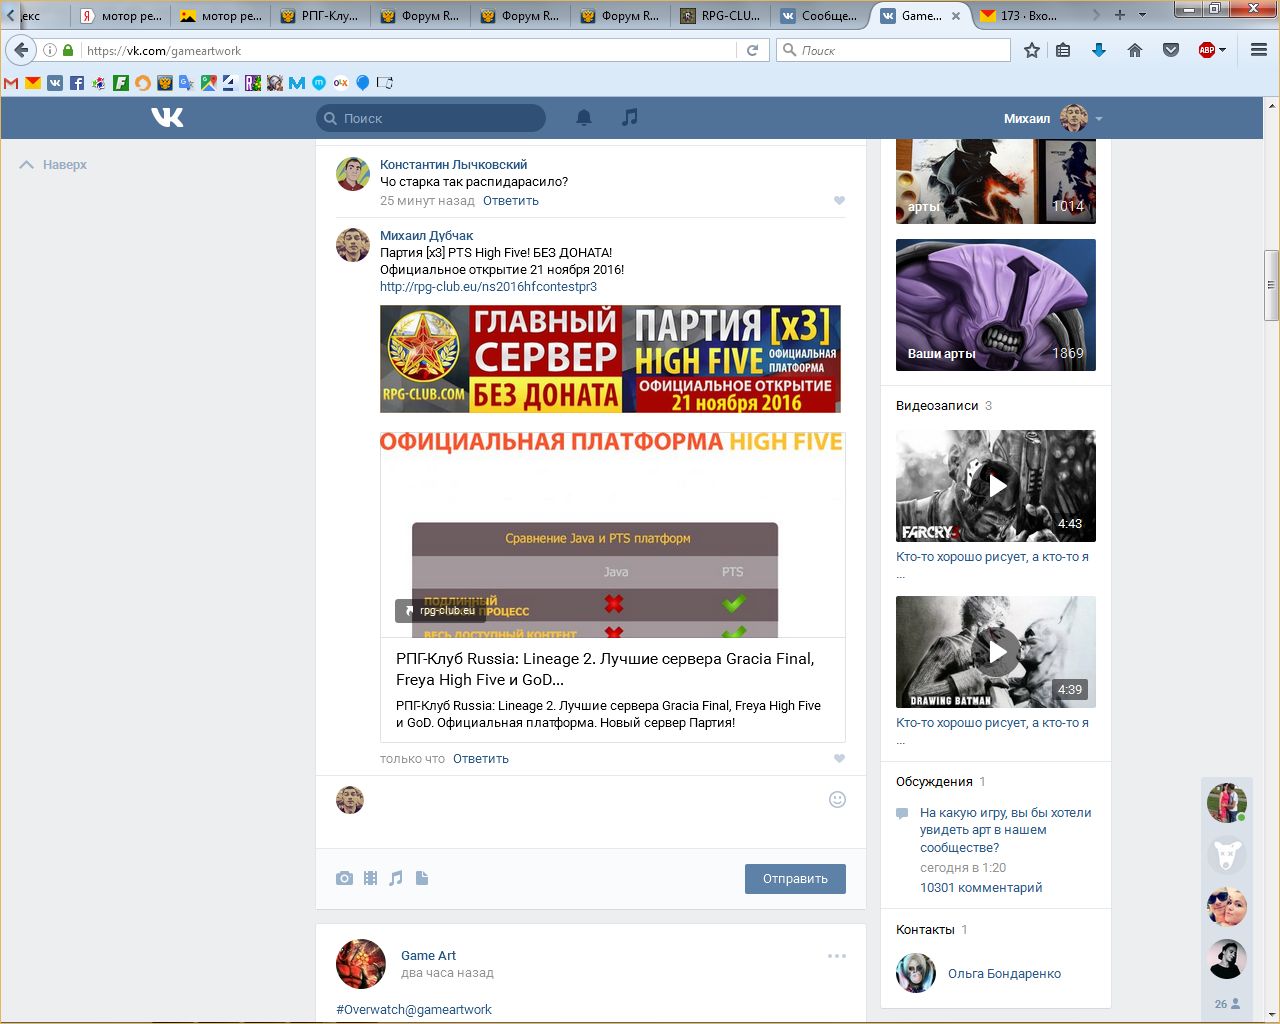Open Михаил account dropdown menu
Viewport: 1280px width, 1024px height.
coord(1053,118)
